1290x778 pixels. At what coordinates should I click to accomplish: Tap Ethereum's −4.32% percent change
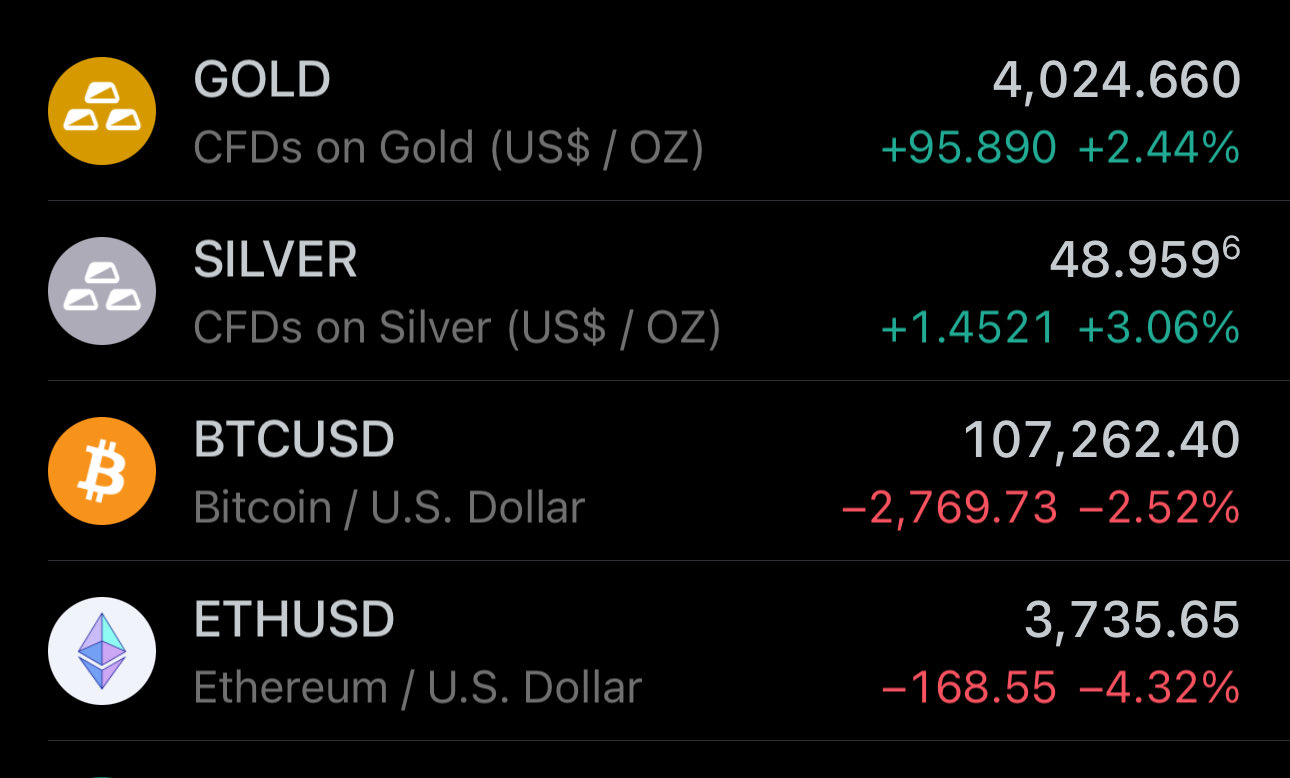(x=1159, y=688)
